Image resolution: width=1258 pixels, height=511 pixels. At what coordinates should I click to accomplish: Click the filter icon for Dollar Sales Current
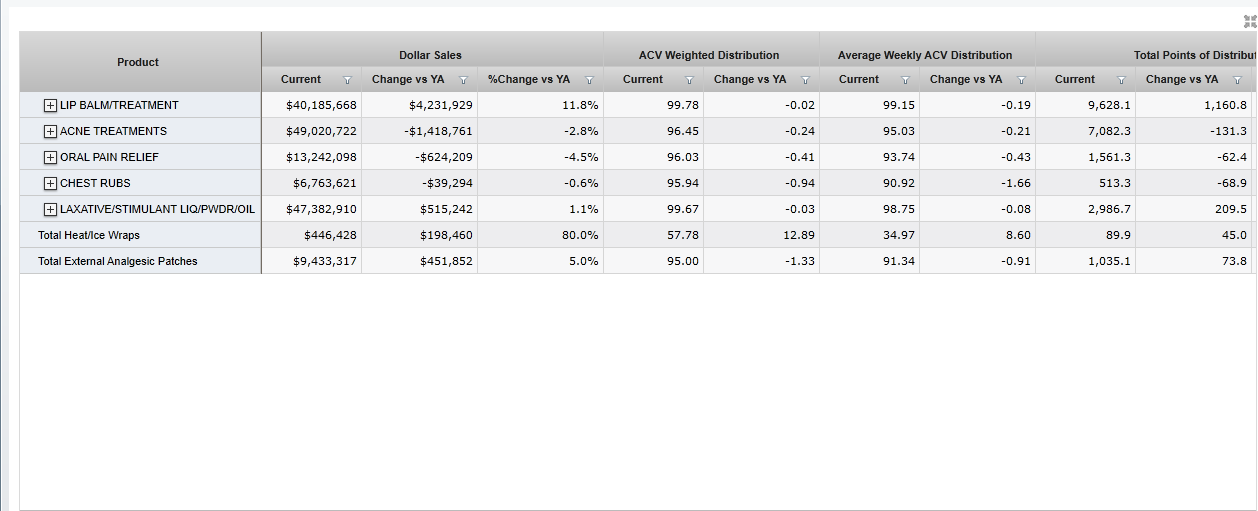coord(347,80)
